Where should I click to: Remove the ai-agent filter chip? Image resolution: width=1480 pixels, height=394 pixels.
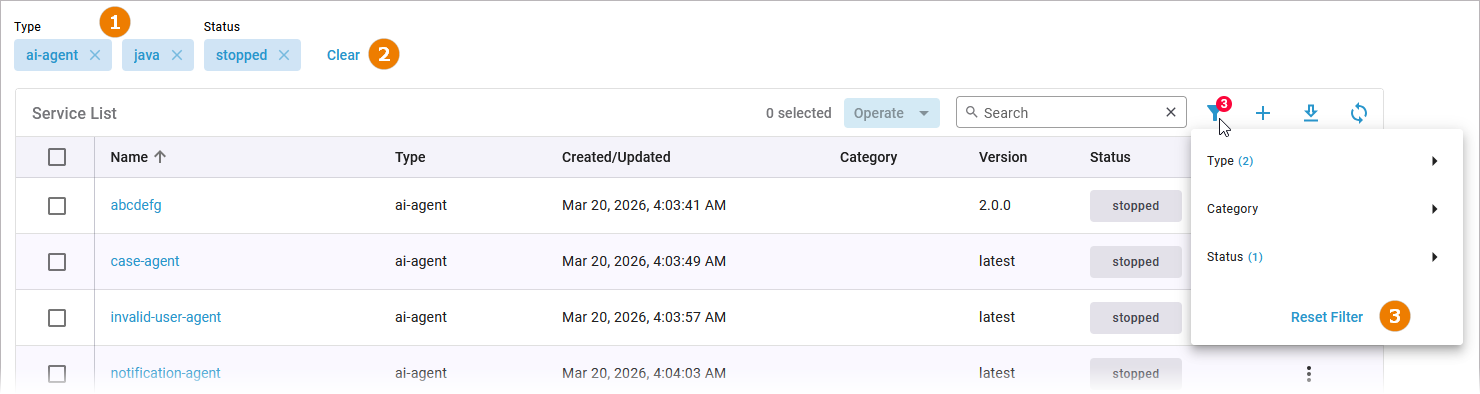[x=95, y=55]
